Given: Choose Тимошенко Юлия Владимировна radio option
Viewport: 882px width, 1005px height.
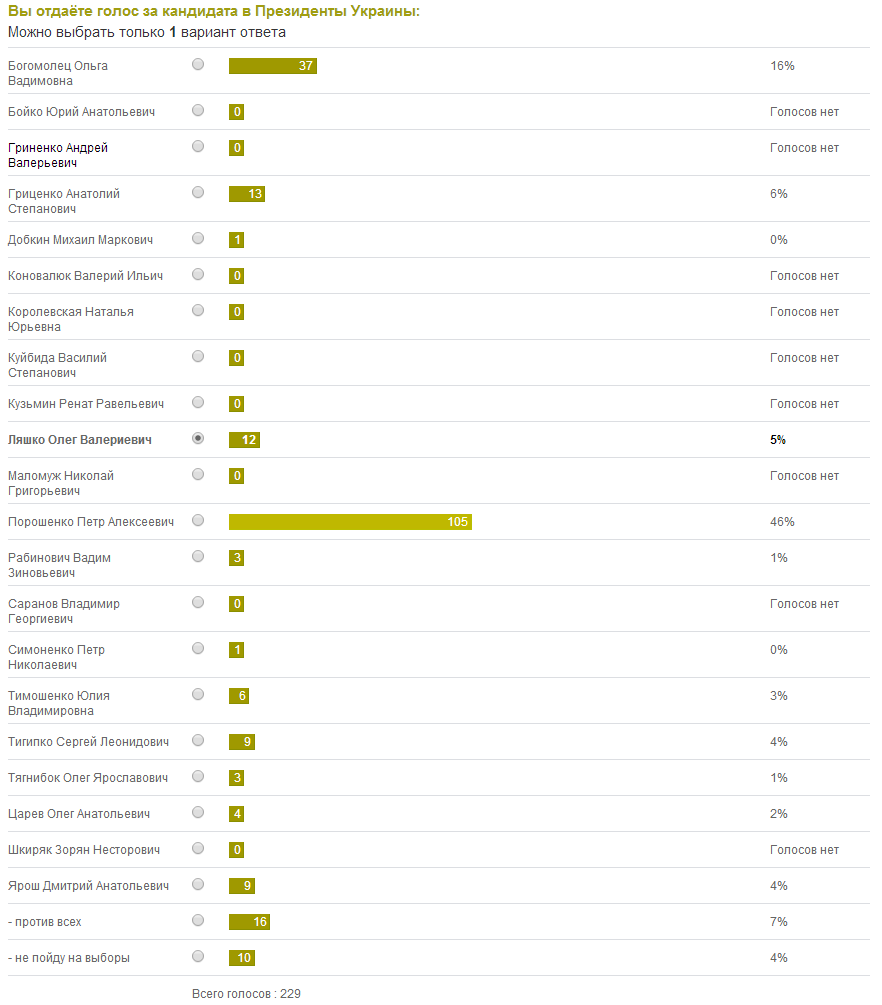Looking at the screenshot, I should tap(198, 694).
